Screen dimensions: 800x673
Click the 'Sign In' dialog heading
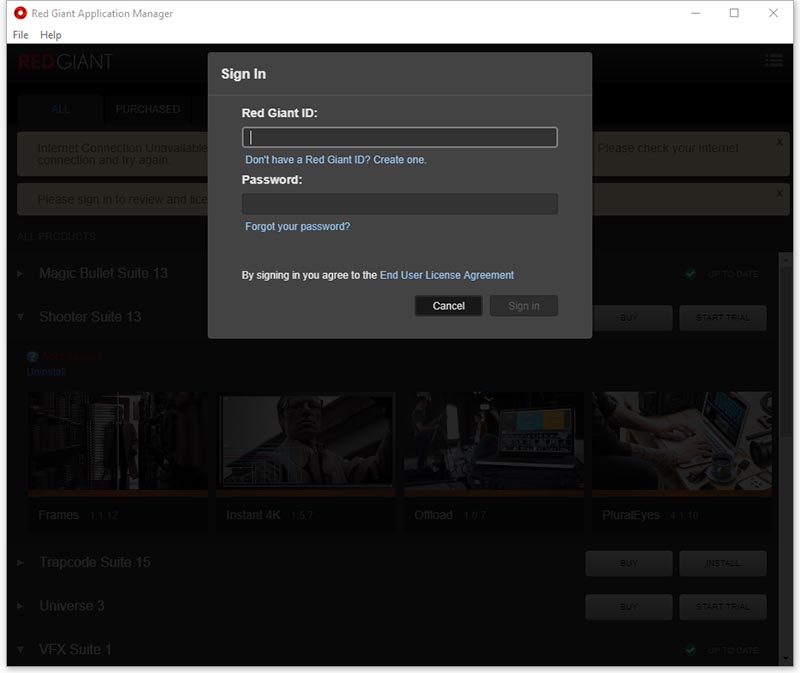pos(243,74)
